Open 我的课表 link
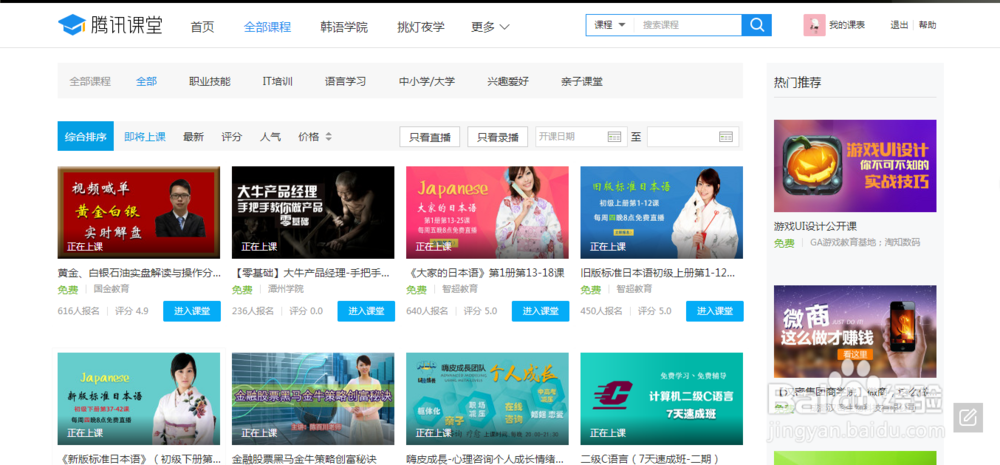Viewport: 1000px width, 465px height. tap(847, 25)
